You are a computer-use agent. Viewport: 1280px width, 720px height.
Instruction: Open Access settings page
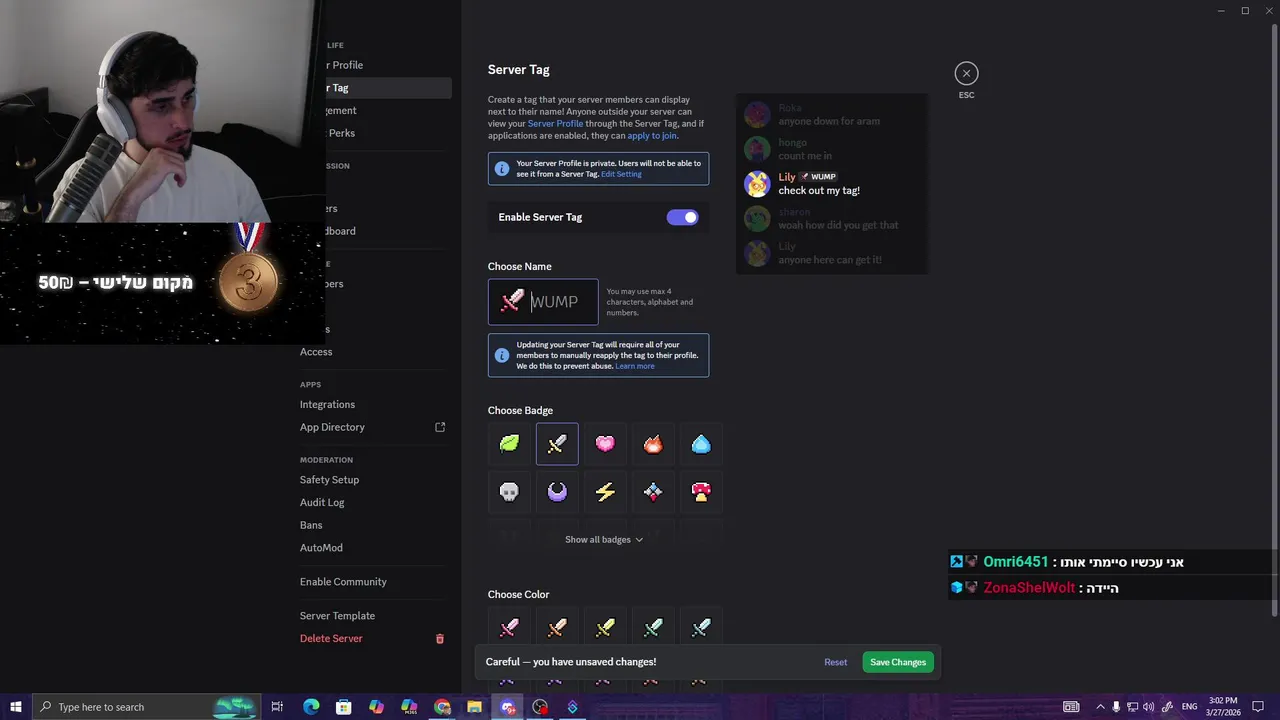[x=316, y=352]
